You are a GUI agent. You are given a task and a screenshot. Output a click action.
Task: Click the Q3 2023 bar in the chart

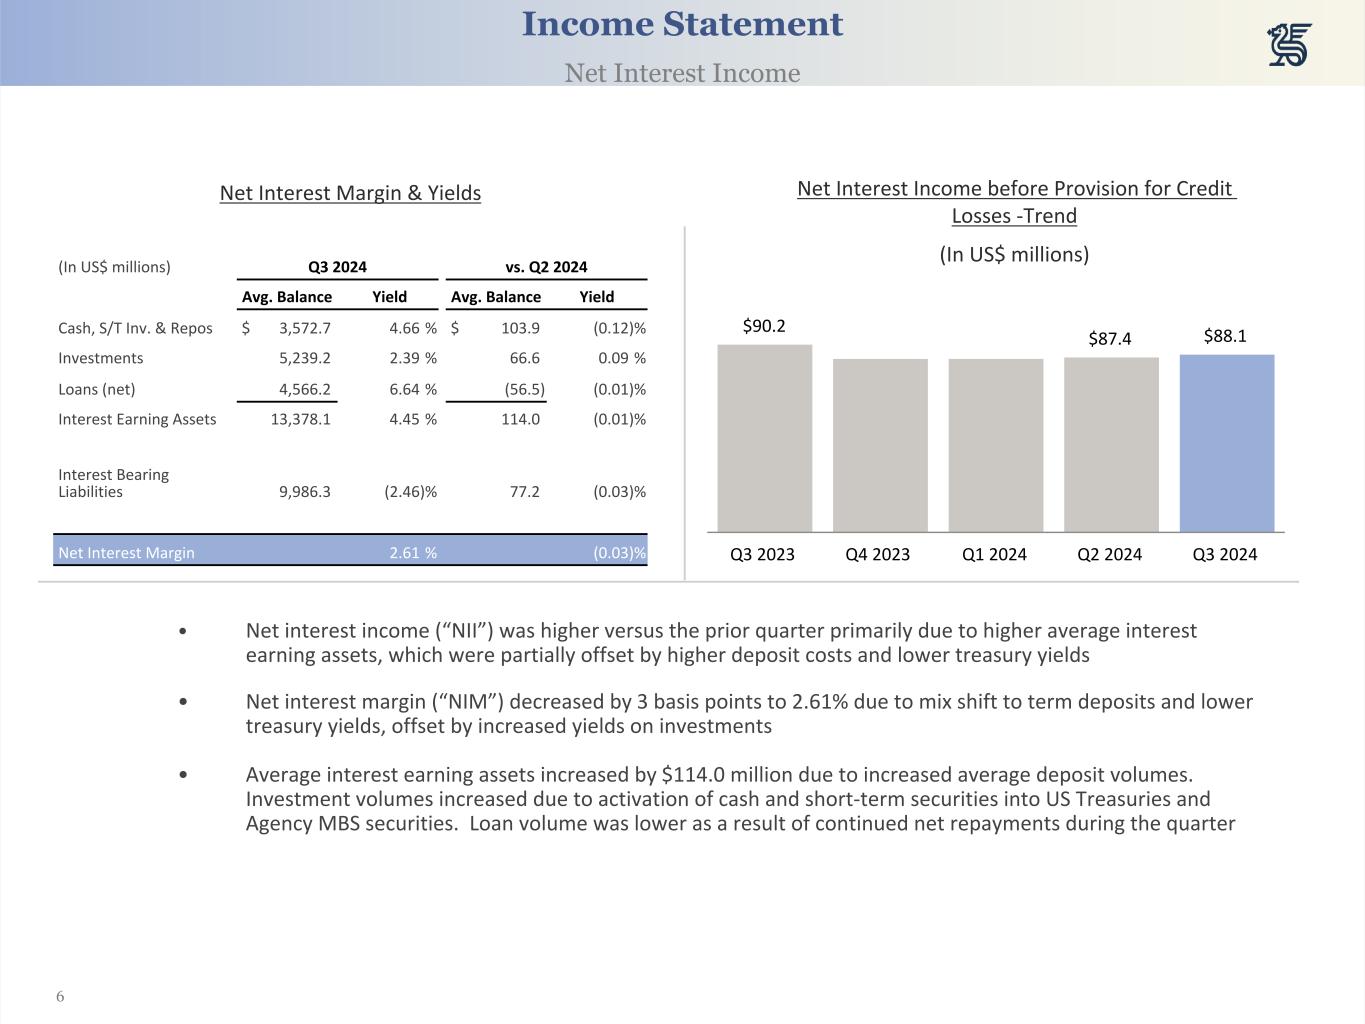pos(765,438)
